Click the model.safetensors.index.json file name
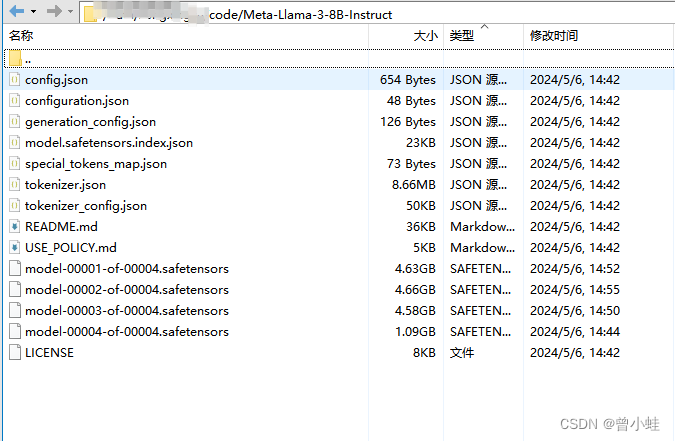Screen dimensions: 675x441 tap(109, 143)
